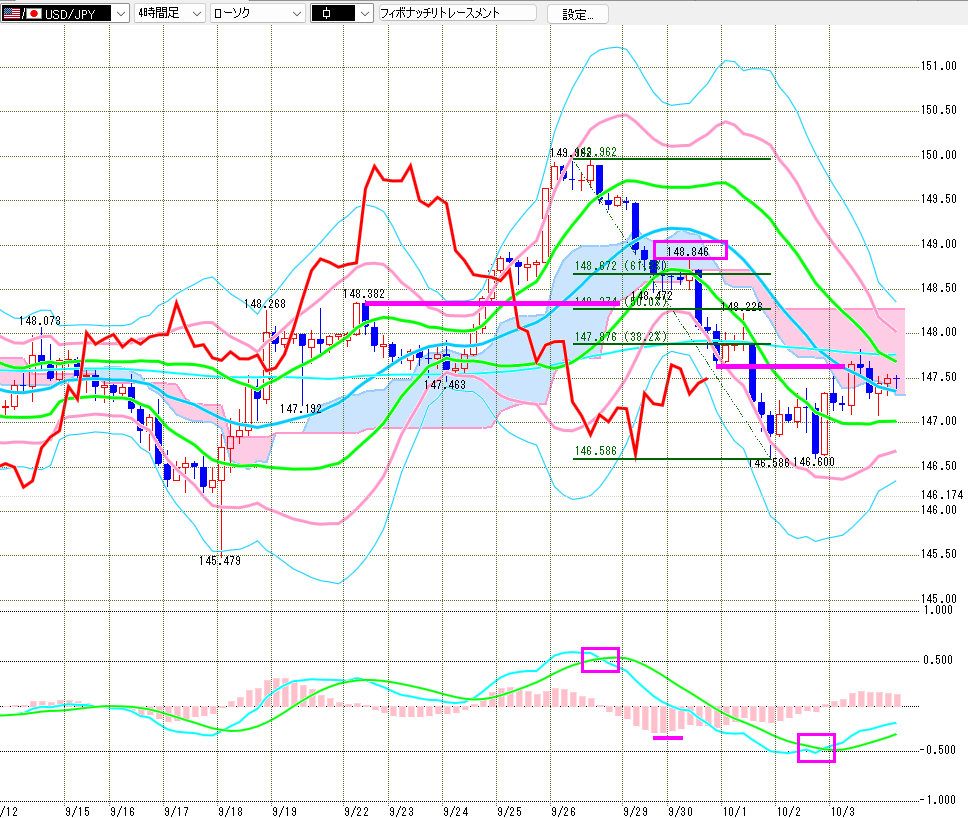Viewport: 968px width, 818px height.
Task: Open the USD/JPY currency pair dropdown
Action: click(119, 14)
